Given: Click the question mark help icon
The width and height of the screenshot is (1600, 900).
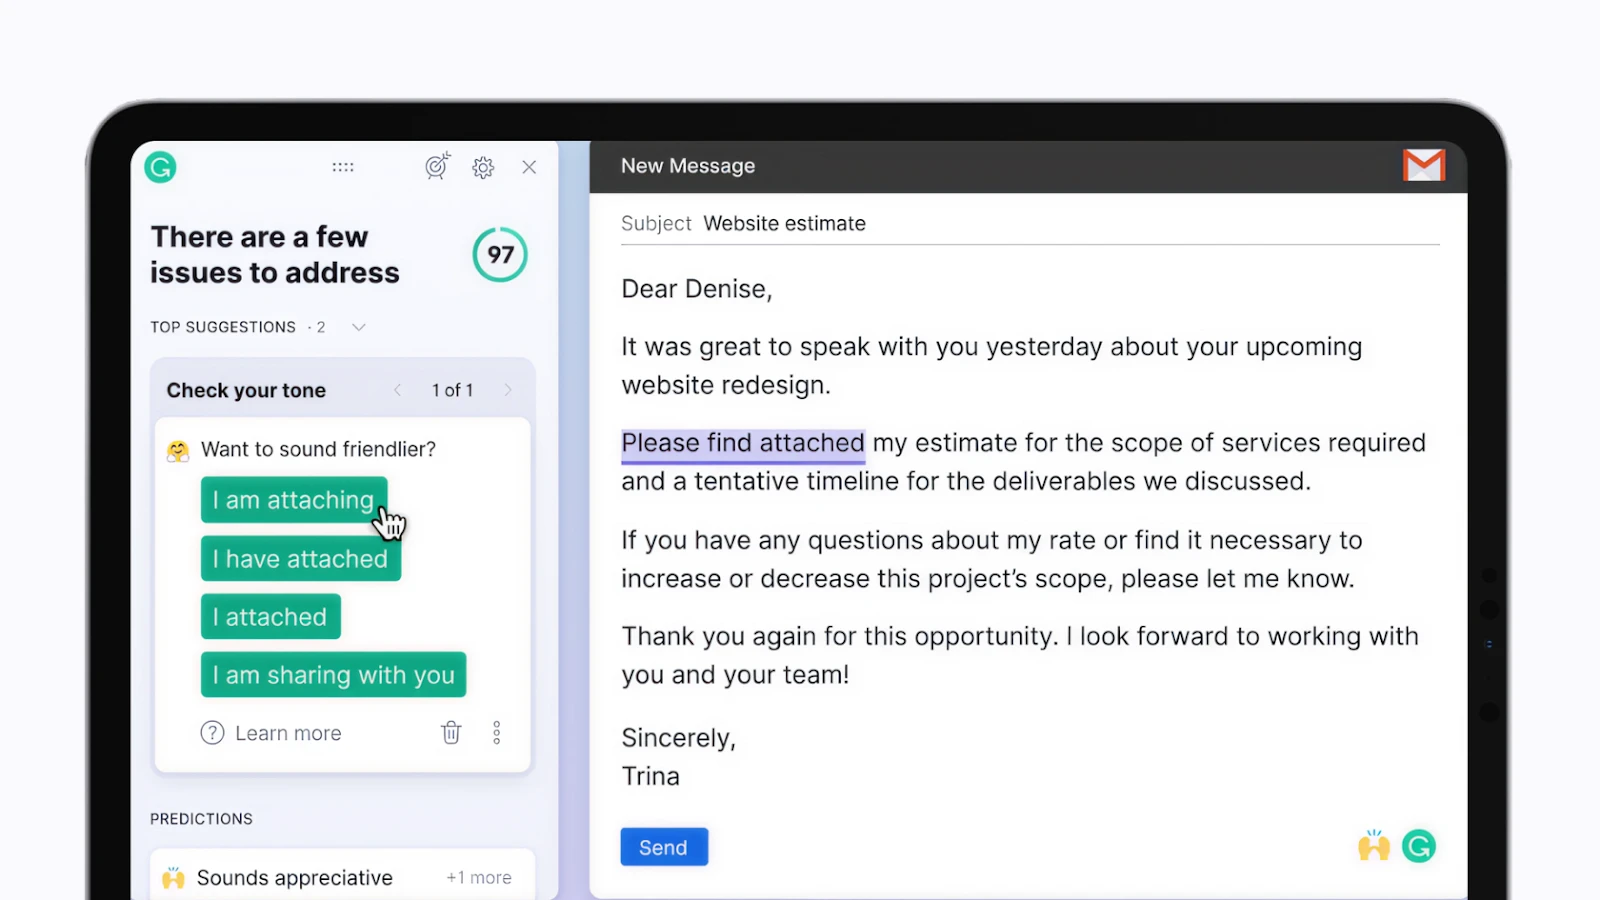Looking at the screenshot, I should [x=212, y=733].
